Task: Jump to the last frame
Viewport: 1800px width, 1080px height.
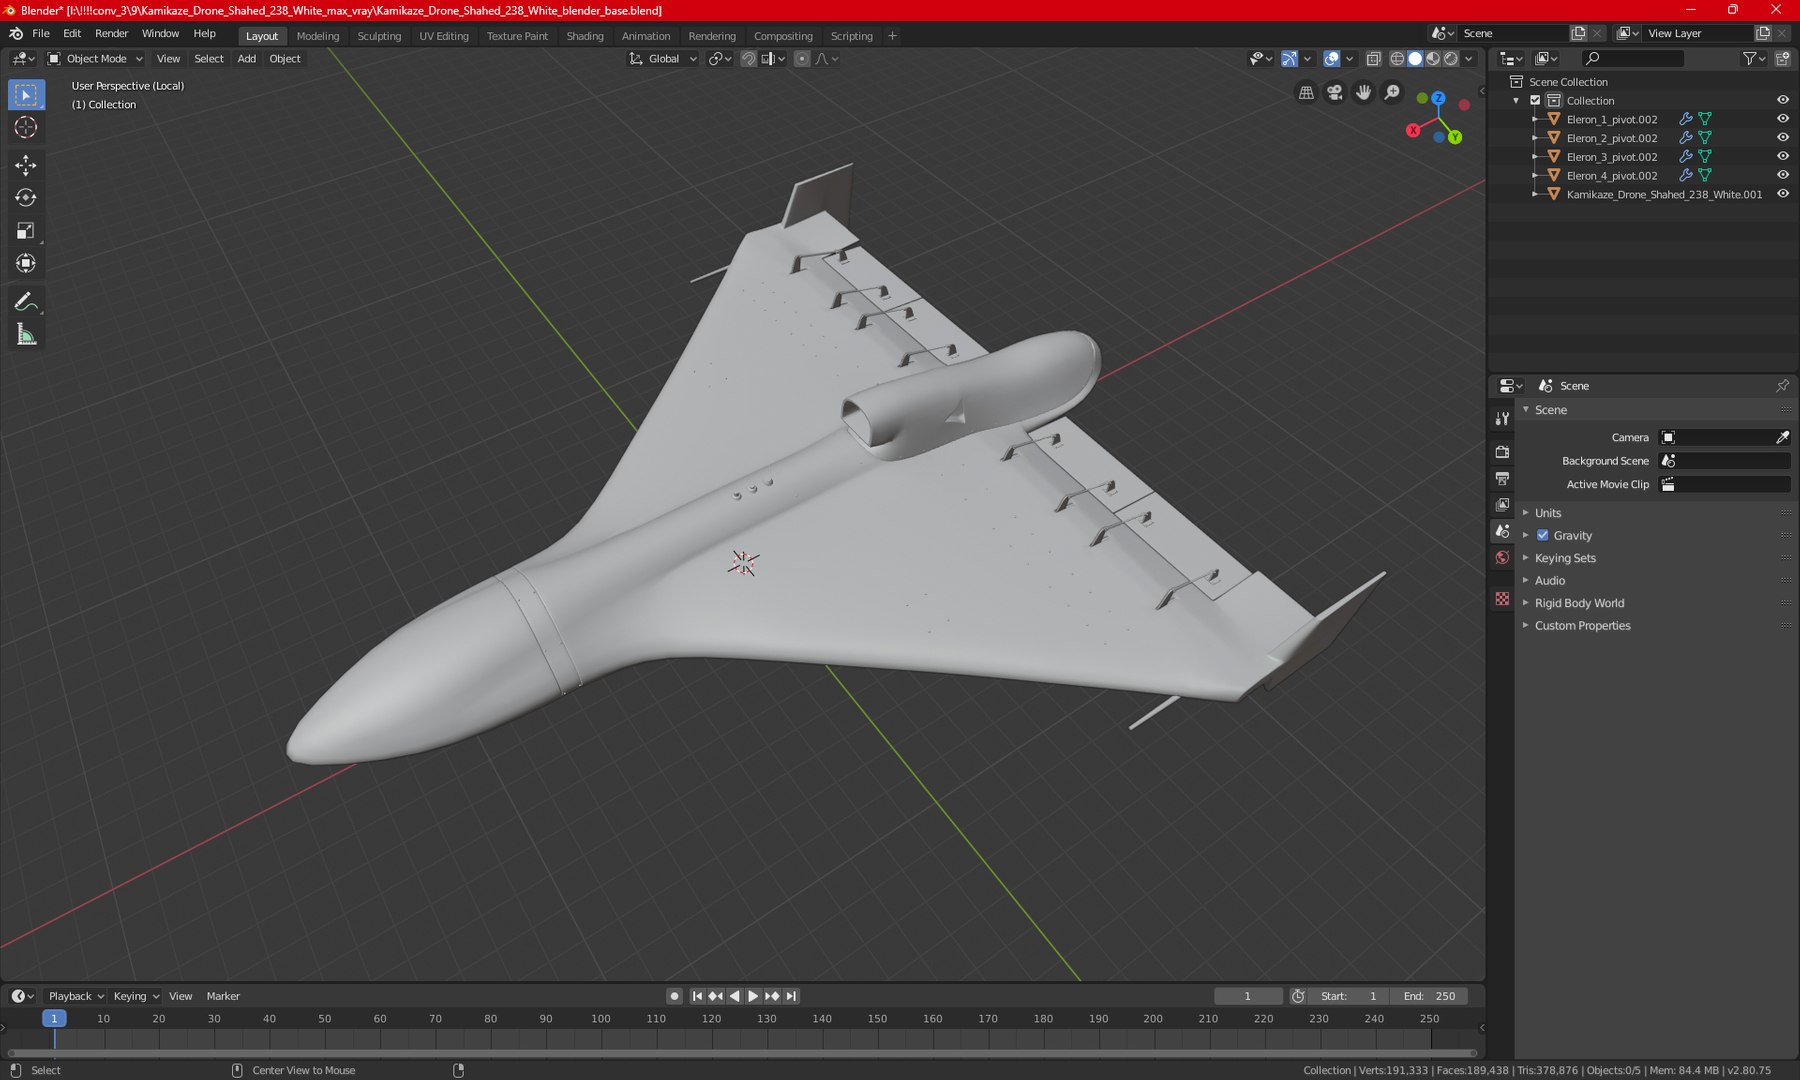Action: [792, 996]
